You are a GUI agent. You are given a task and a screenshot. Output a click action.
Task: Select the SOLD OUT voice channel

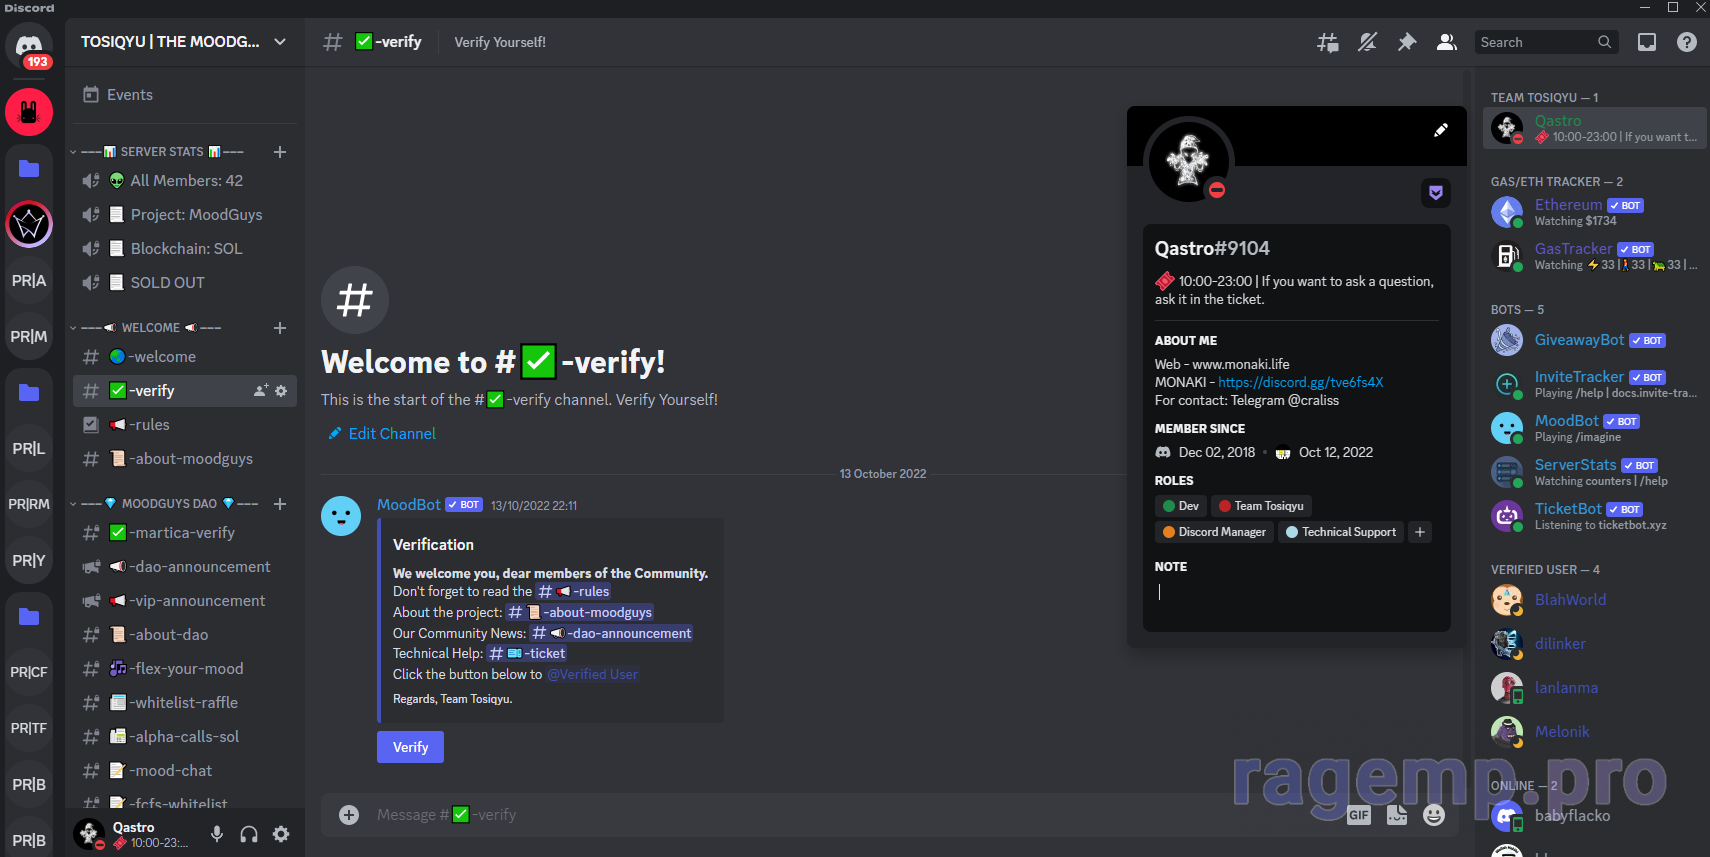(x=185, y=283)
